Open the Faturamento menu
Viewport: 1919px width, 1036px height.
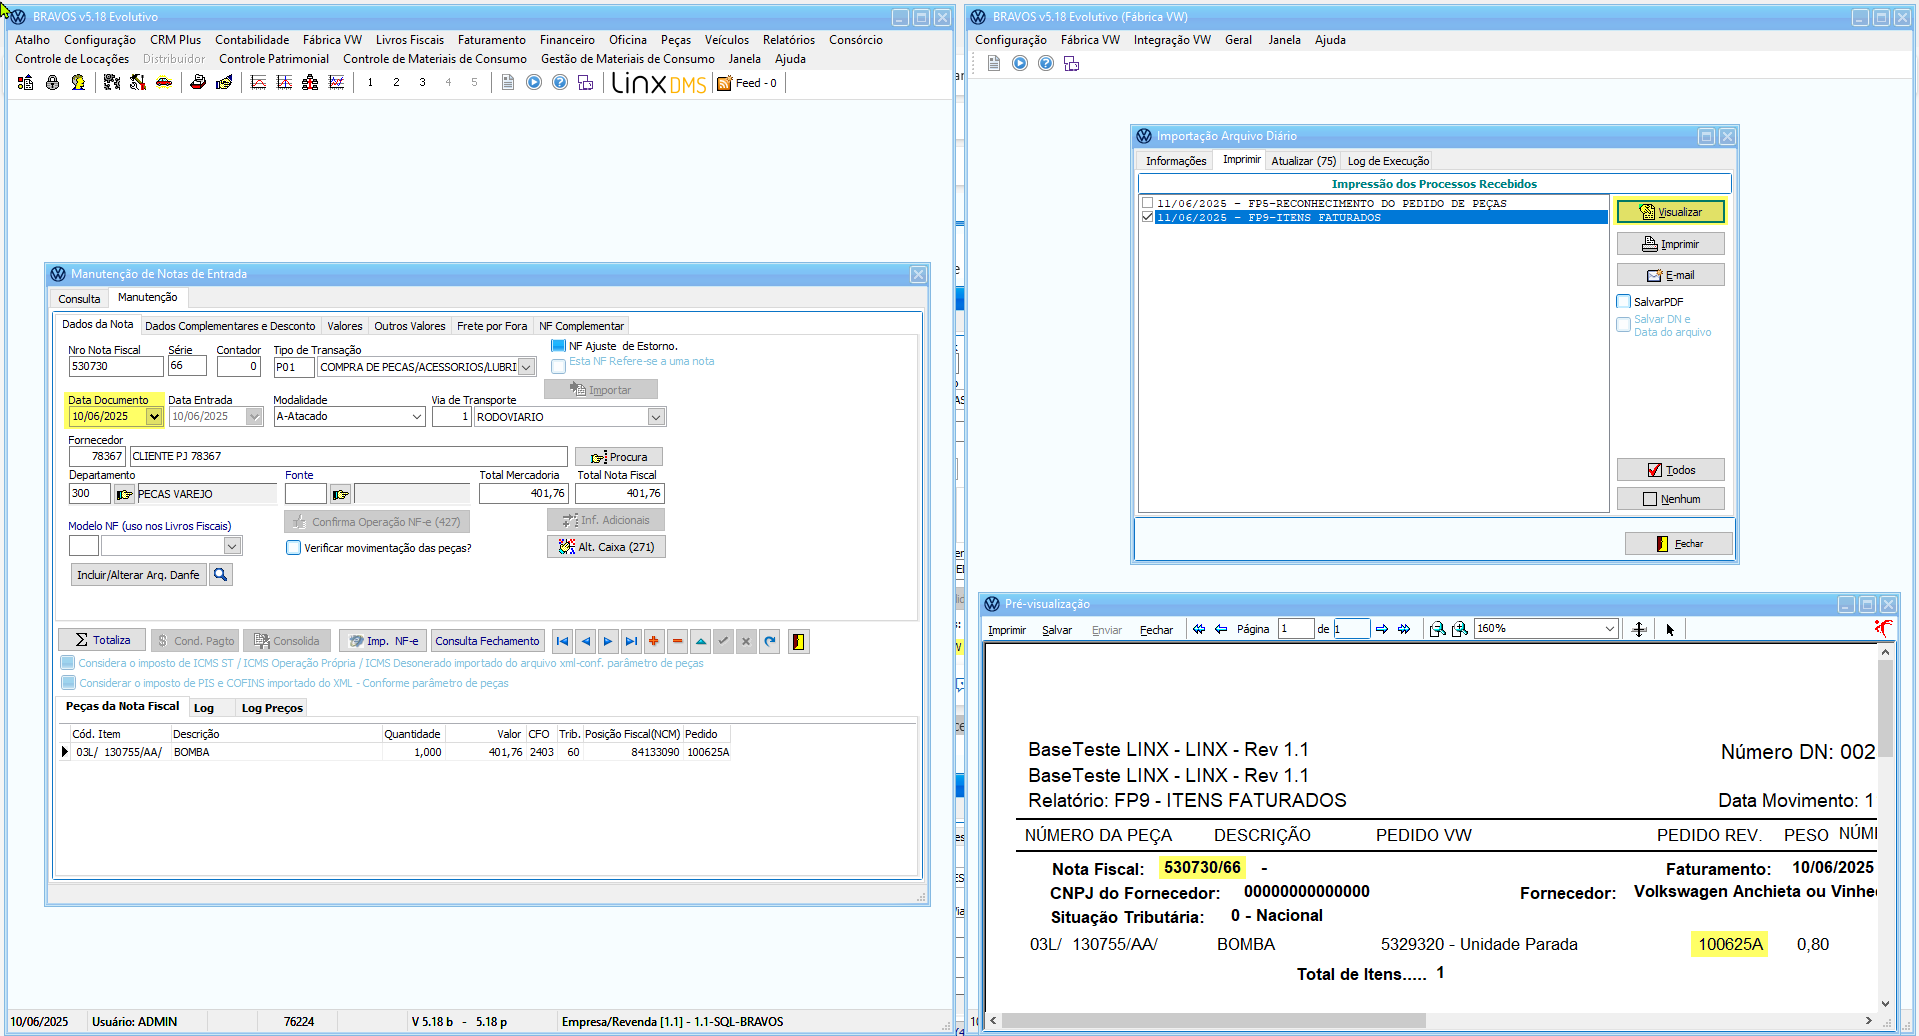[491, 40]
